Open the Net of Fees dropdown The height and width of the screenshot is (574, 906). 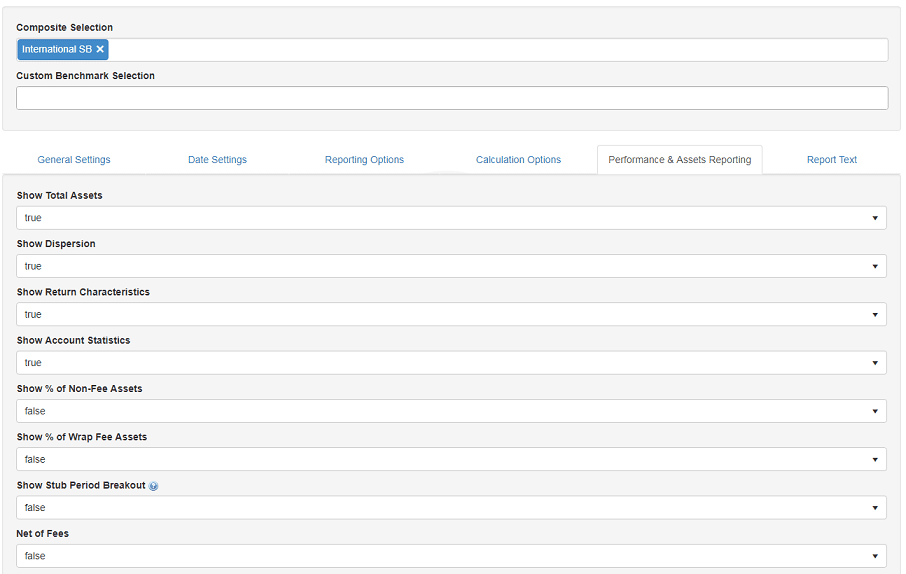point(451,556)
